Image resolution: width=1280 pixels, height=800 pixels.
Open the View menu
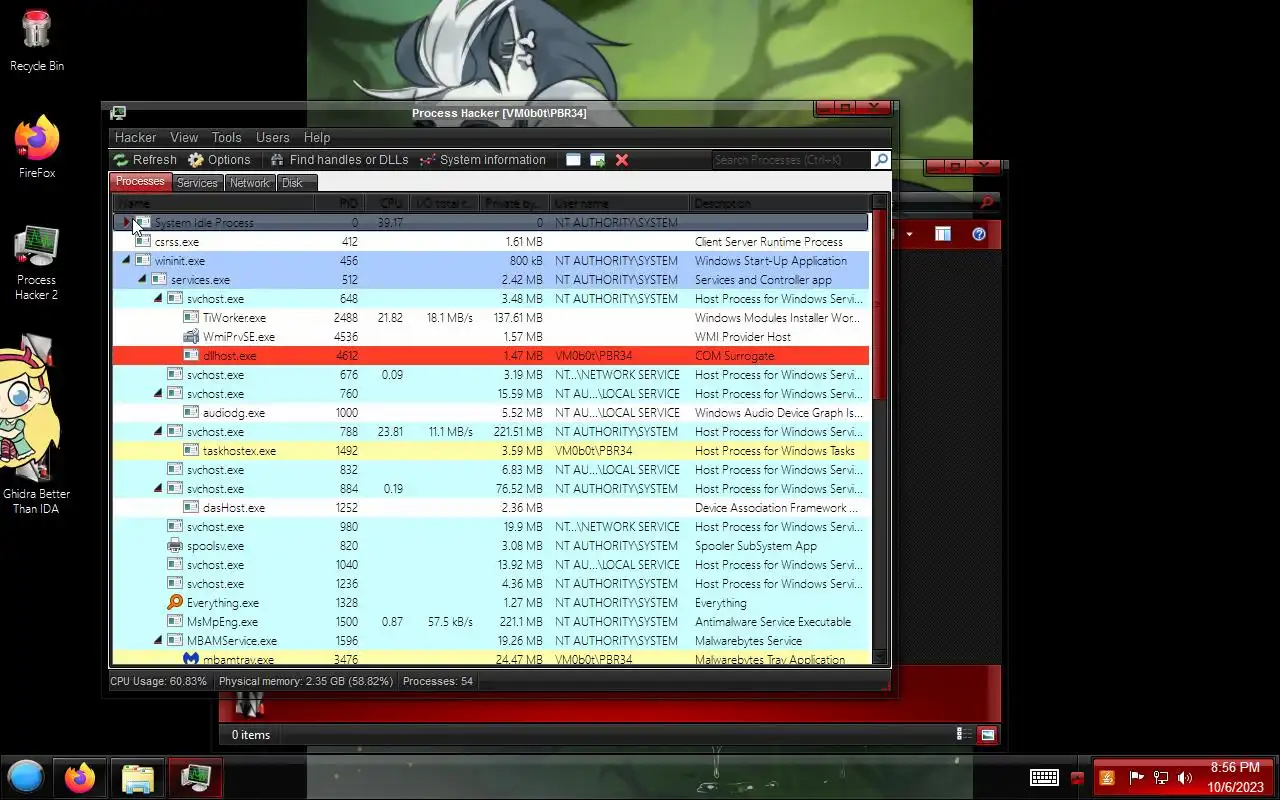click(184, 138)
